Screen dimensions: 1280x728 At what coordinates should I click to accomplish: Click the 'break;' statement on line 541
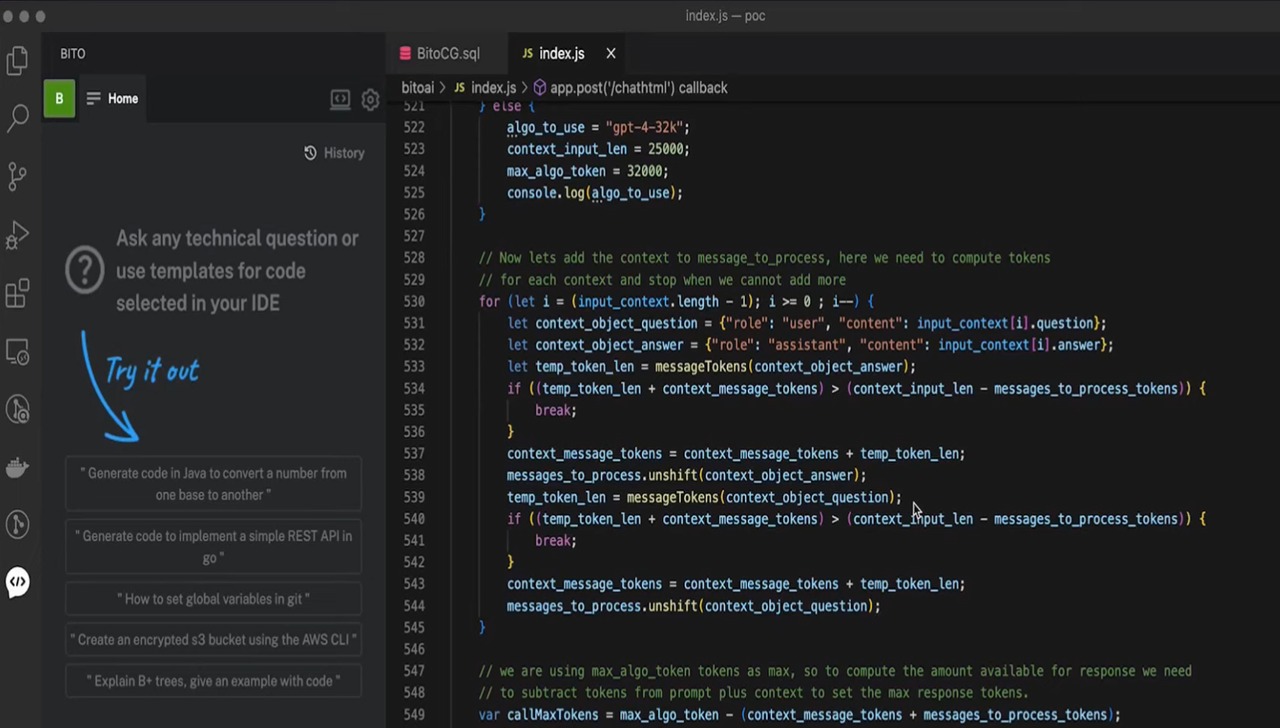pos(555,540)
